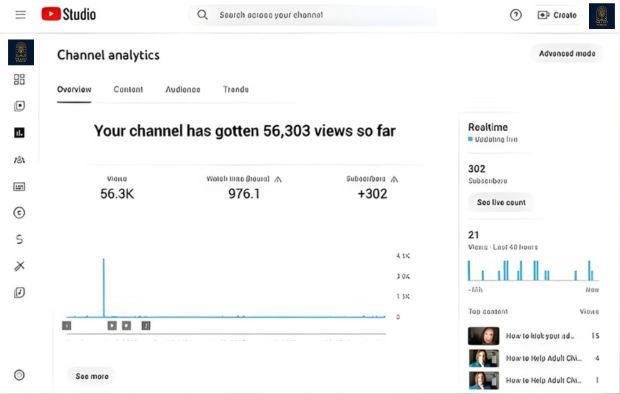Click the thumbnail of the video with 4 views
This screenshot has height=394, width=620.
(x=484, y=358)
